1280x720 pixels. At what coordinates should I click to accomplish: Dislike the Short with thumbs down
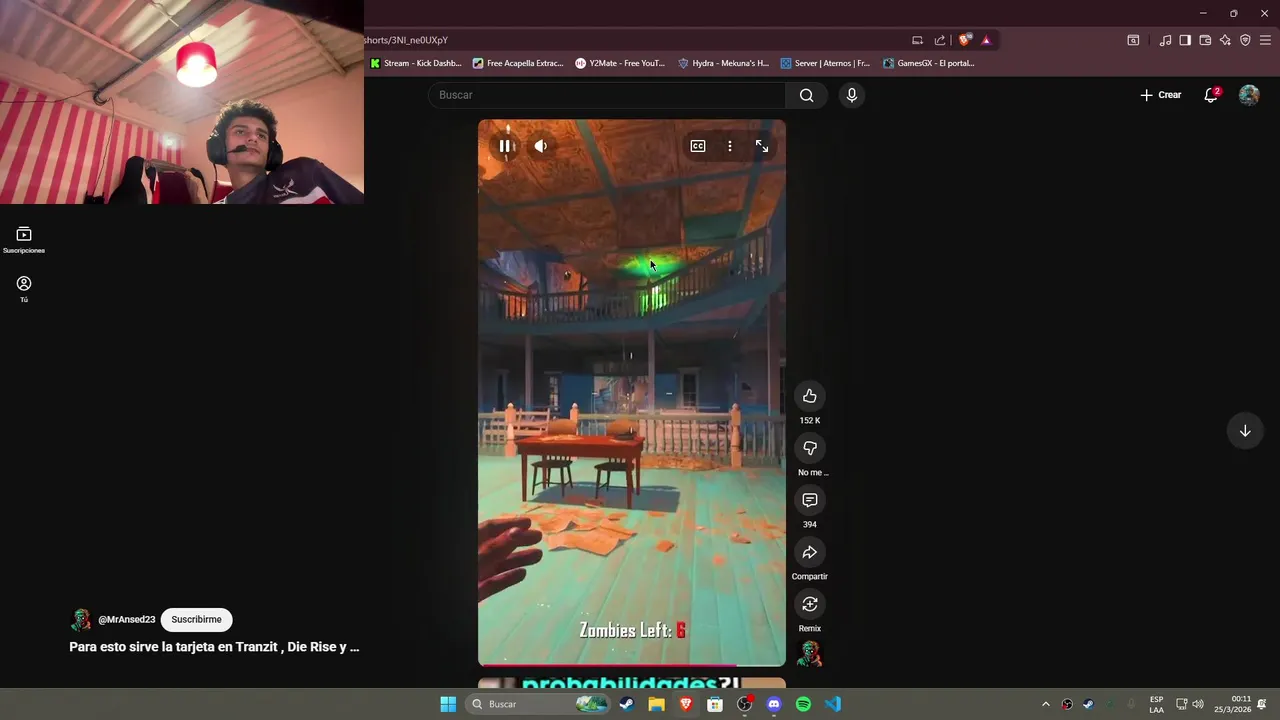810,448
